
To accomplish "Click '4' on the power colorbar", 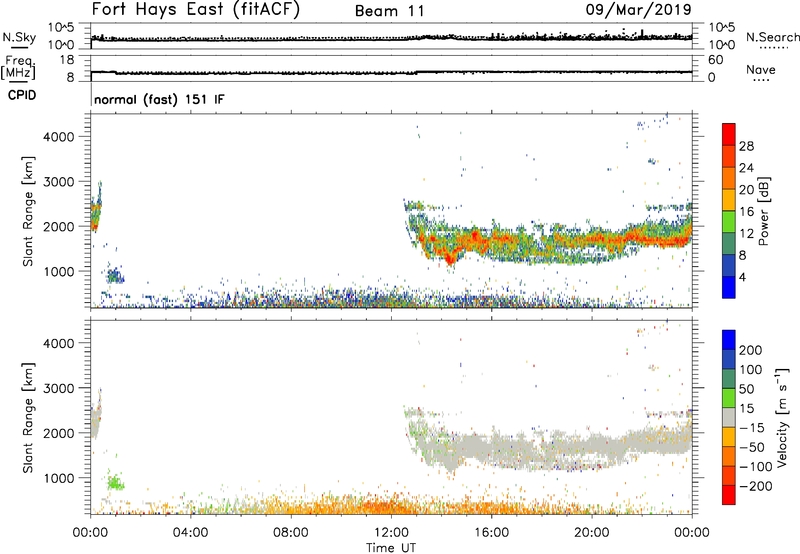I will click(x=742, y=277).
